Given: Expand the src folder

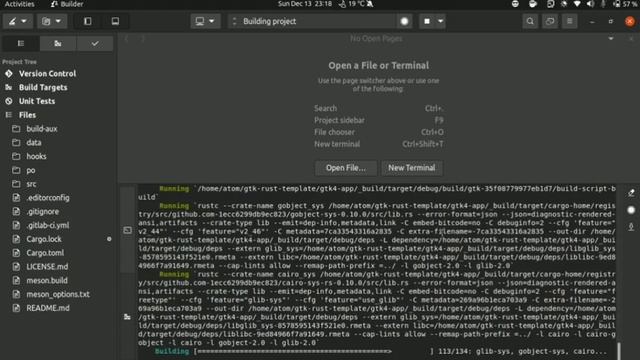Looking at the screenshot, I should [31, 184].
